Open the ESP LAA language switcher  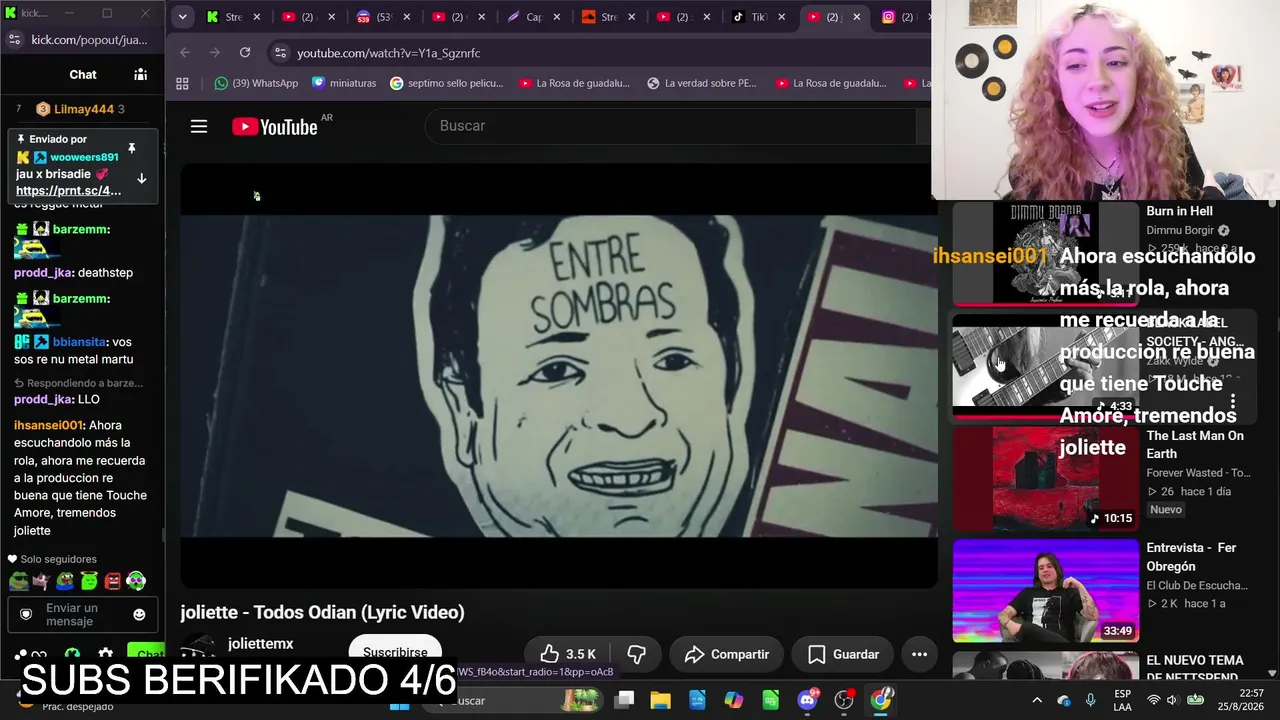point(1122,700)
